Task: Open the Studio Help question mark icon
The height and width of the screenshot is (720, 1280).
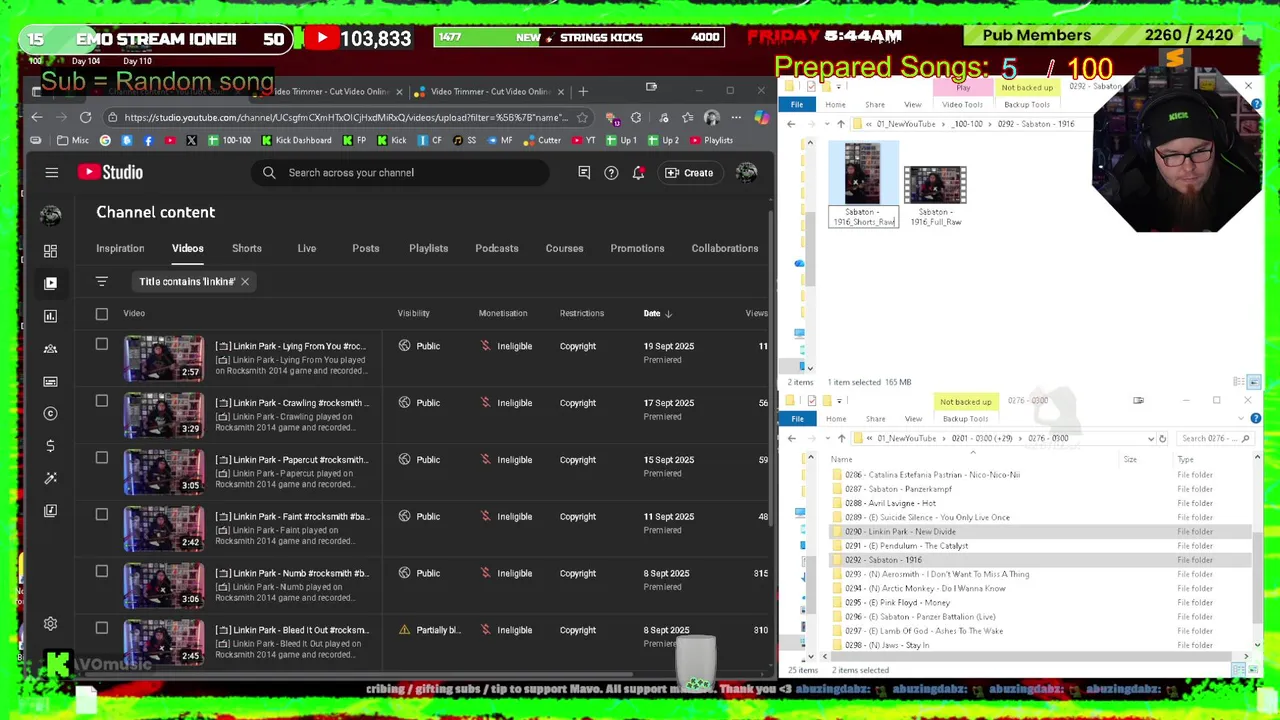Action: pos(611,173)
